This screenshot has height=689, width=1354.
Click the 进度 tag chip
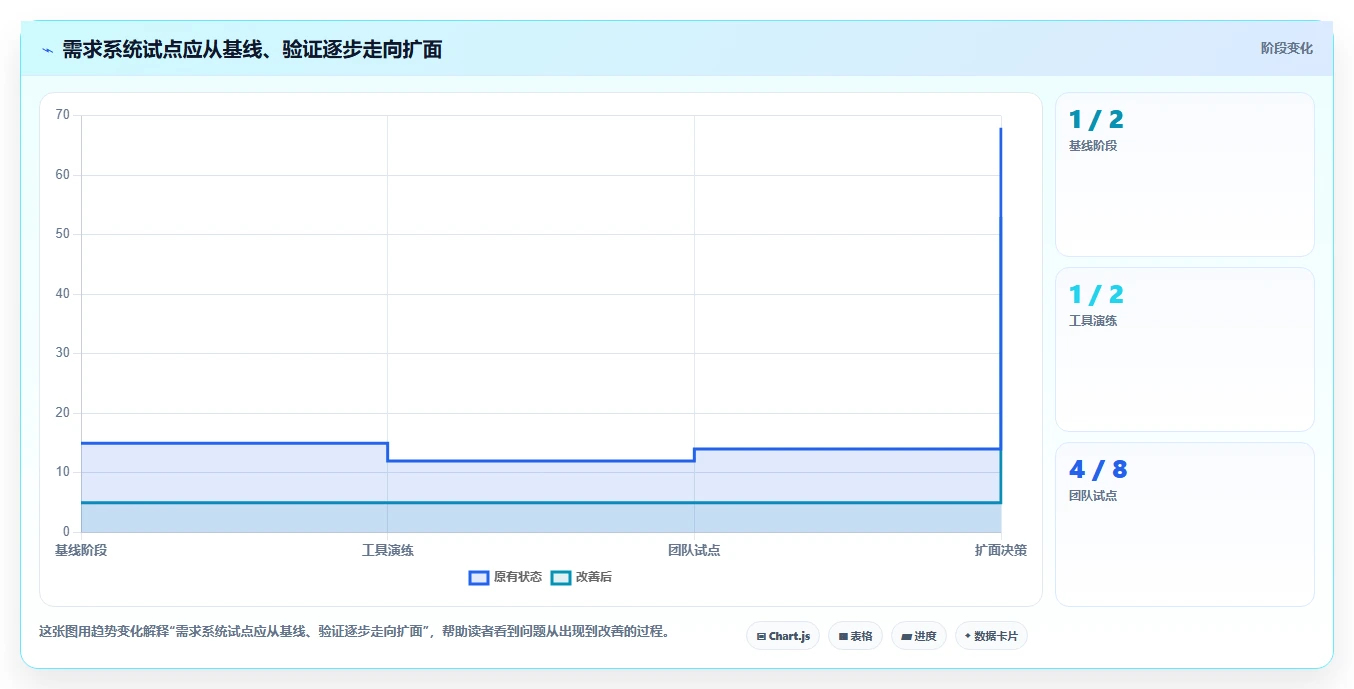[919, 636]
